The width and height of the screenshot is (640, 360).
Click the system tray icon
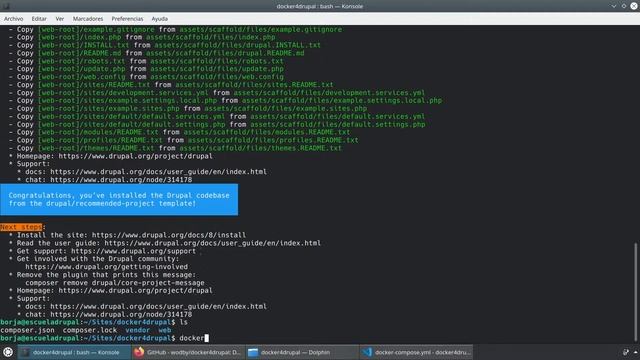625,352
